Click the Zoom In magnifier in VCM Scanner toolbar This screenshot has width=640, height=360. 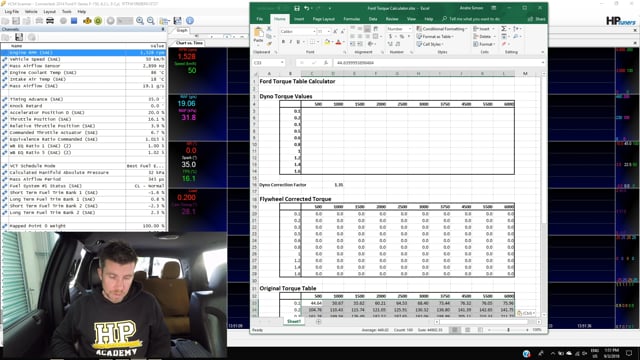point(140,20)
